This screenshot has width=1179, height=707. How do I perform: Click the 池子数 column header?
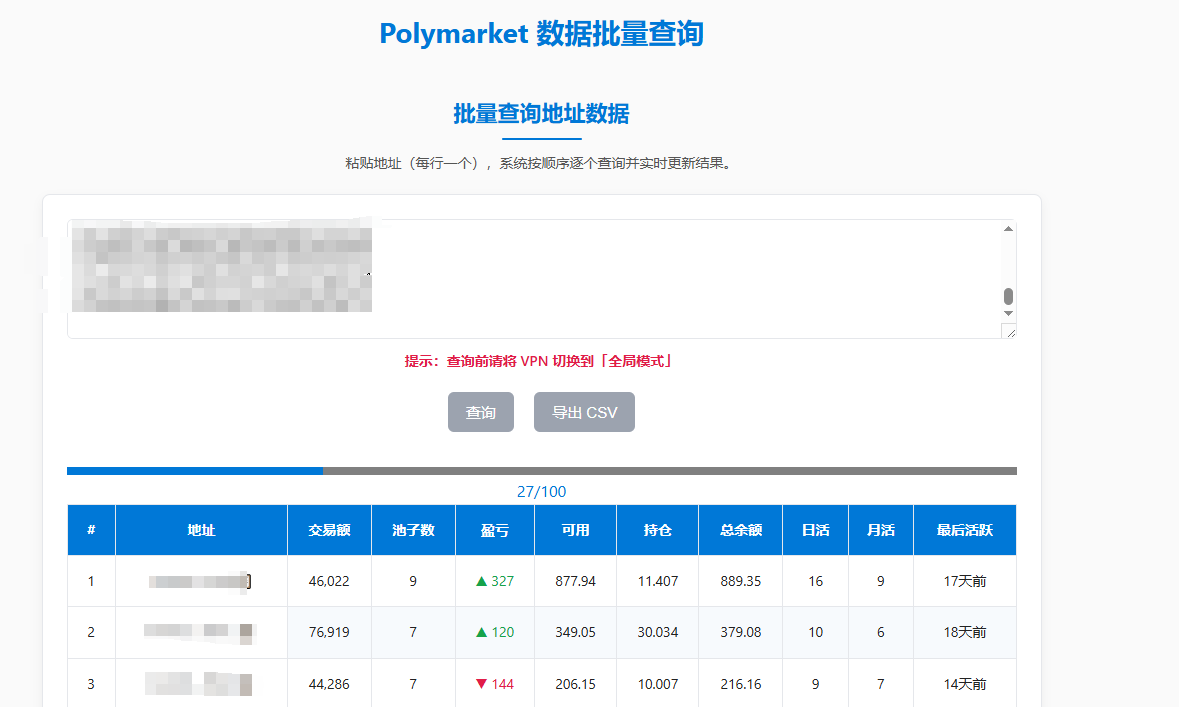(413, 530)
